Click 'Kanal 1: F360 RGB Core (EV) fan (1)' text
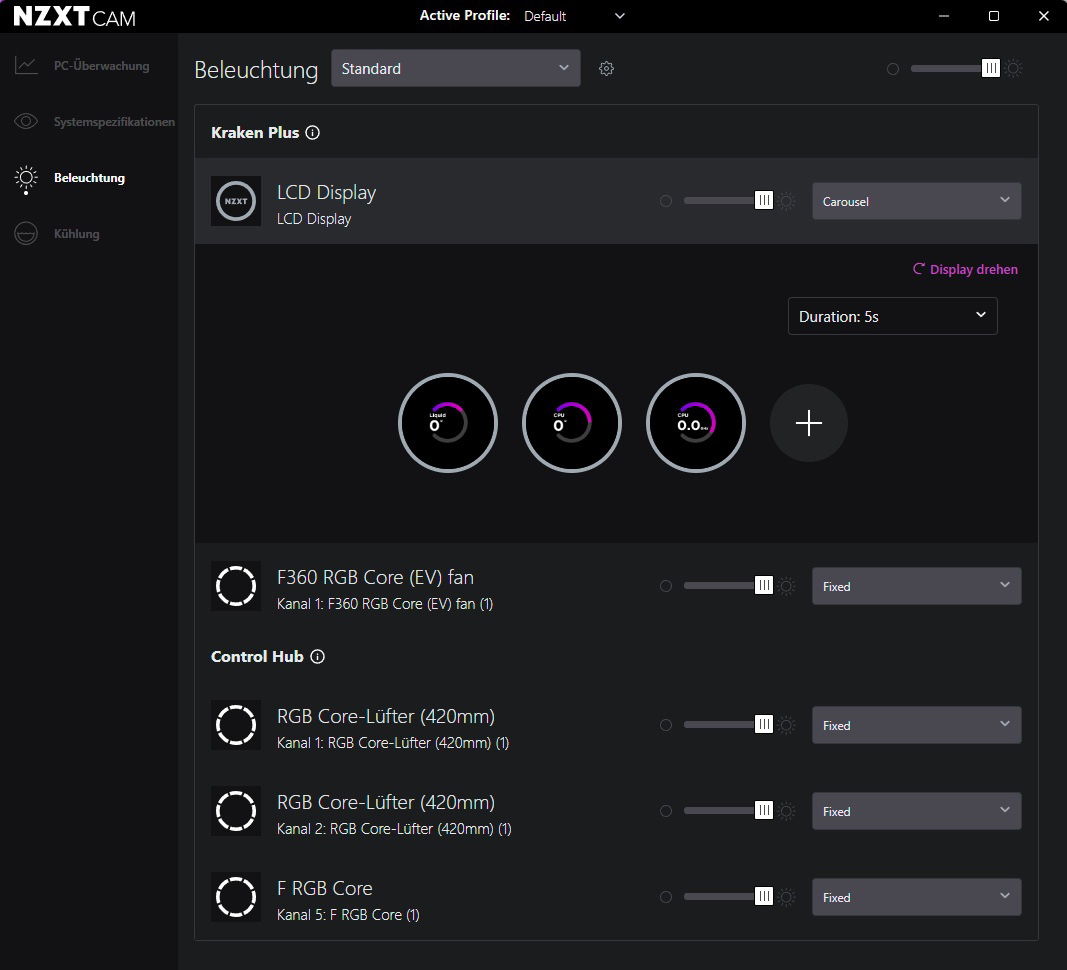 (384, 604)
